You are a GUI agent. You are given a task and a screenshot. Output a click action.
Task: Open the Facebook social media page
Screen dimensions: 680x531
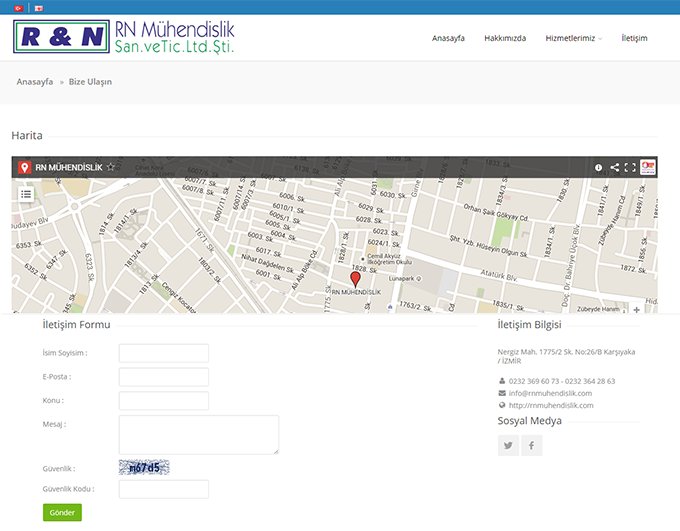tap(532, 446)
